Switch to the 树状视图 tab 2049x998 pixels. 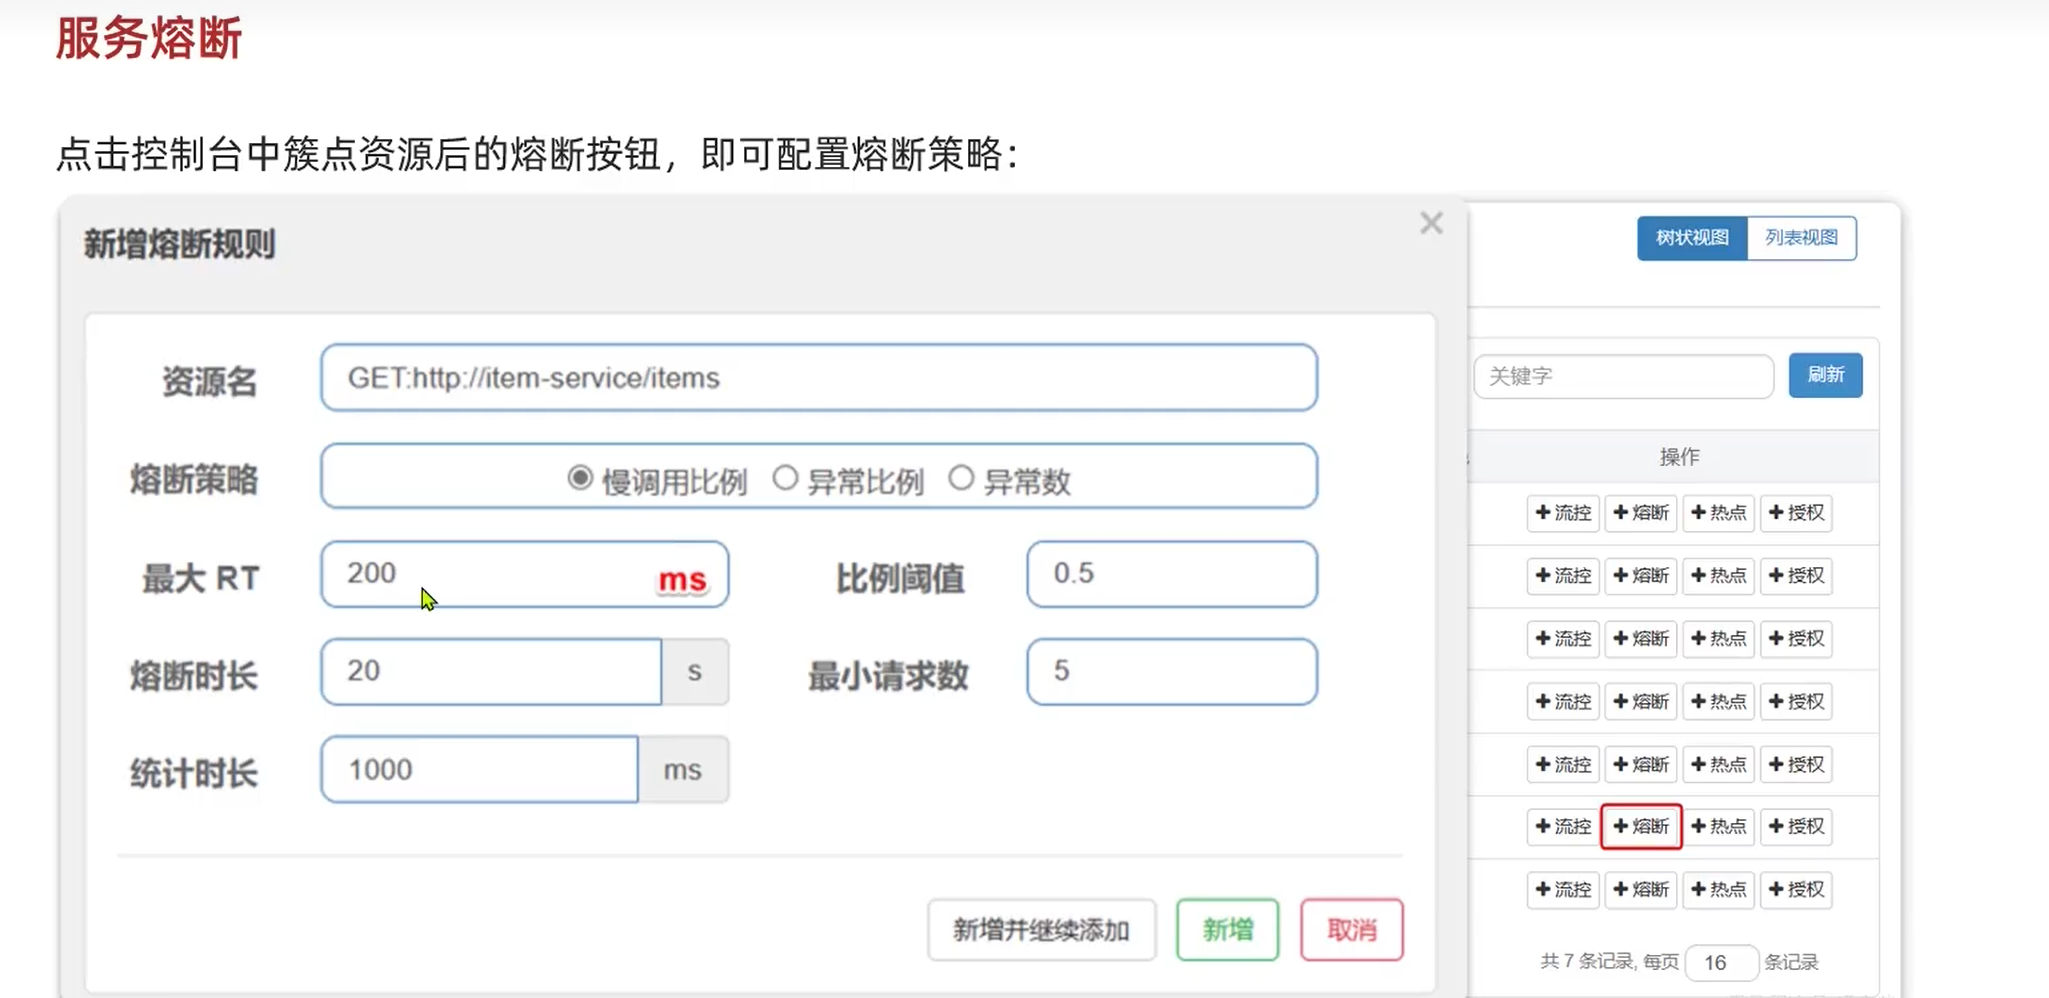pos(1692,238)
